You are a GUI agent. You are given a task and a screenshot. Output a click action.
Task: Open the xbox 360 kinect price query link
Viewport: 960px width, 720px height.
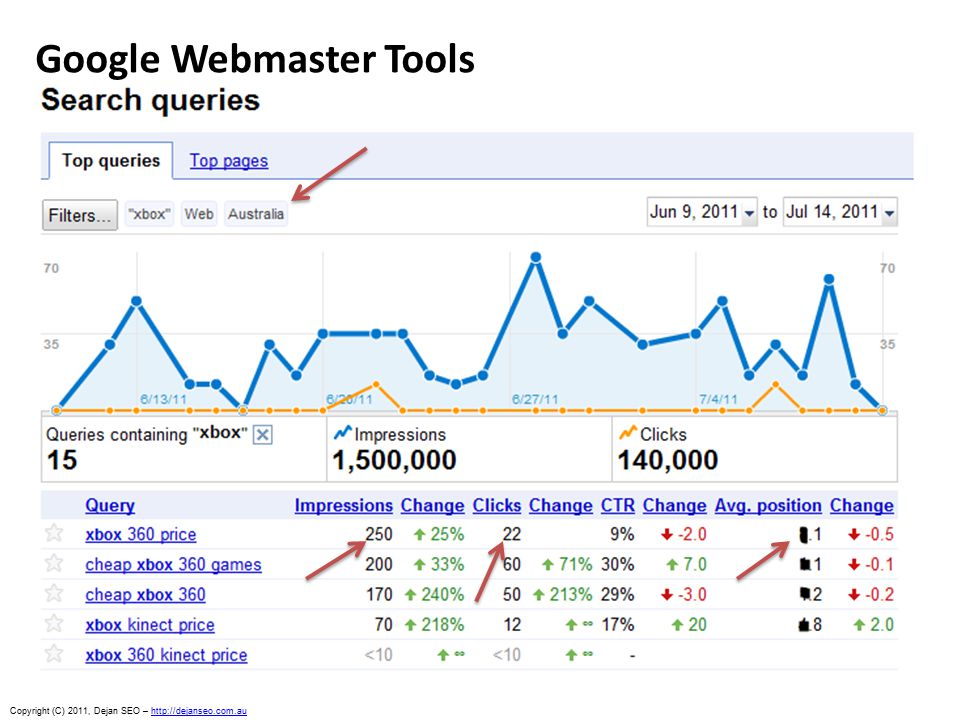point(166,655)
